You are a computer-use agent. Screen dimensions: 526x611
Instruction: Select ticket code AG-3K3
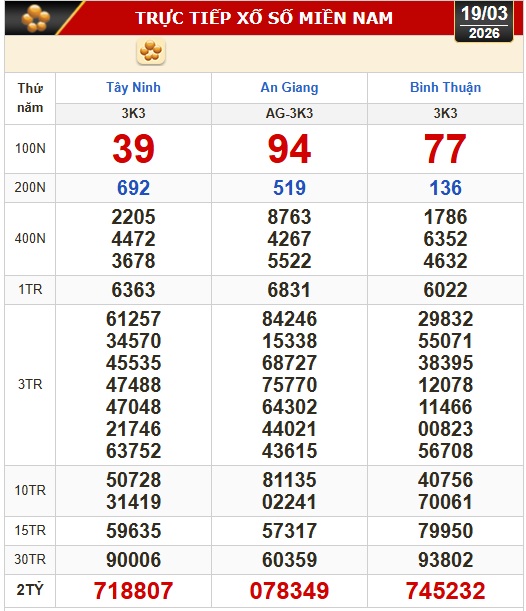click(289, 113)
